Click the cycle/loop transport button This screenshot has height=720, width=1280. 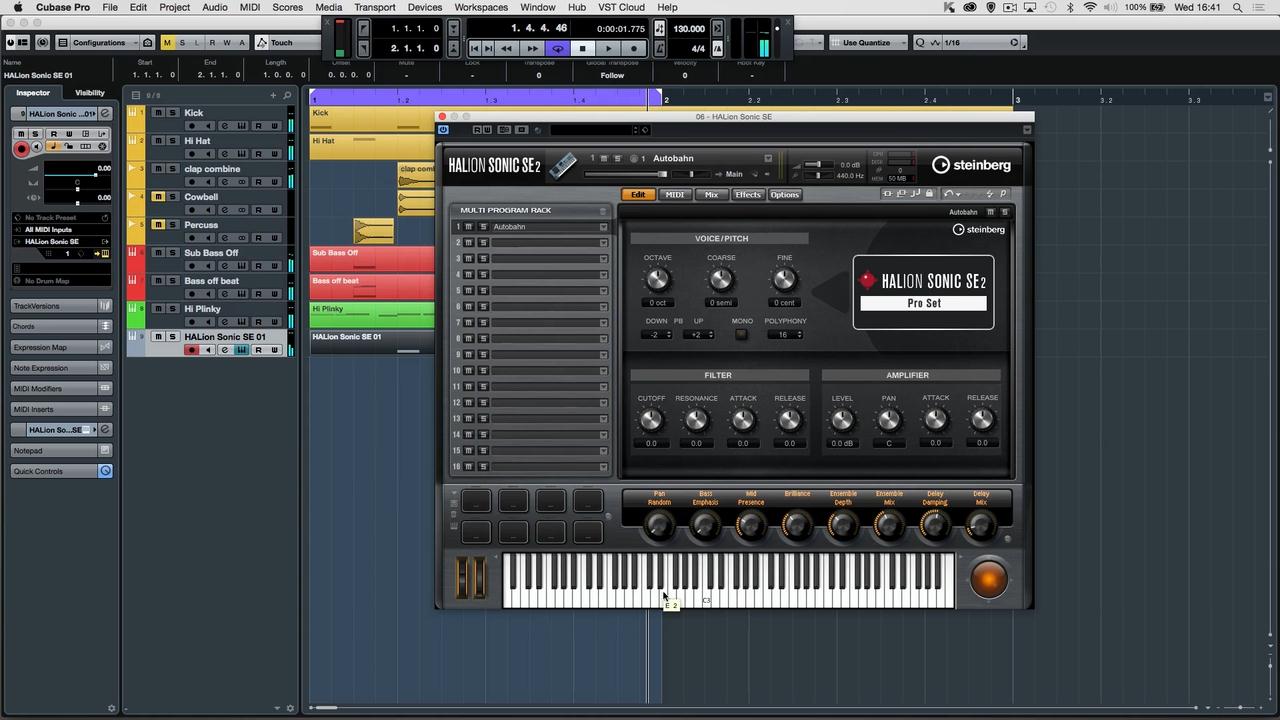[x=558, y=48]
